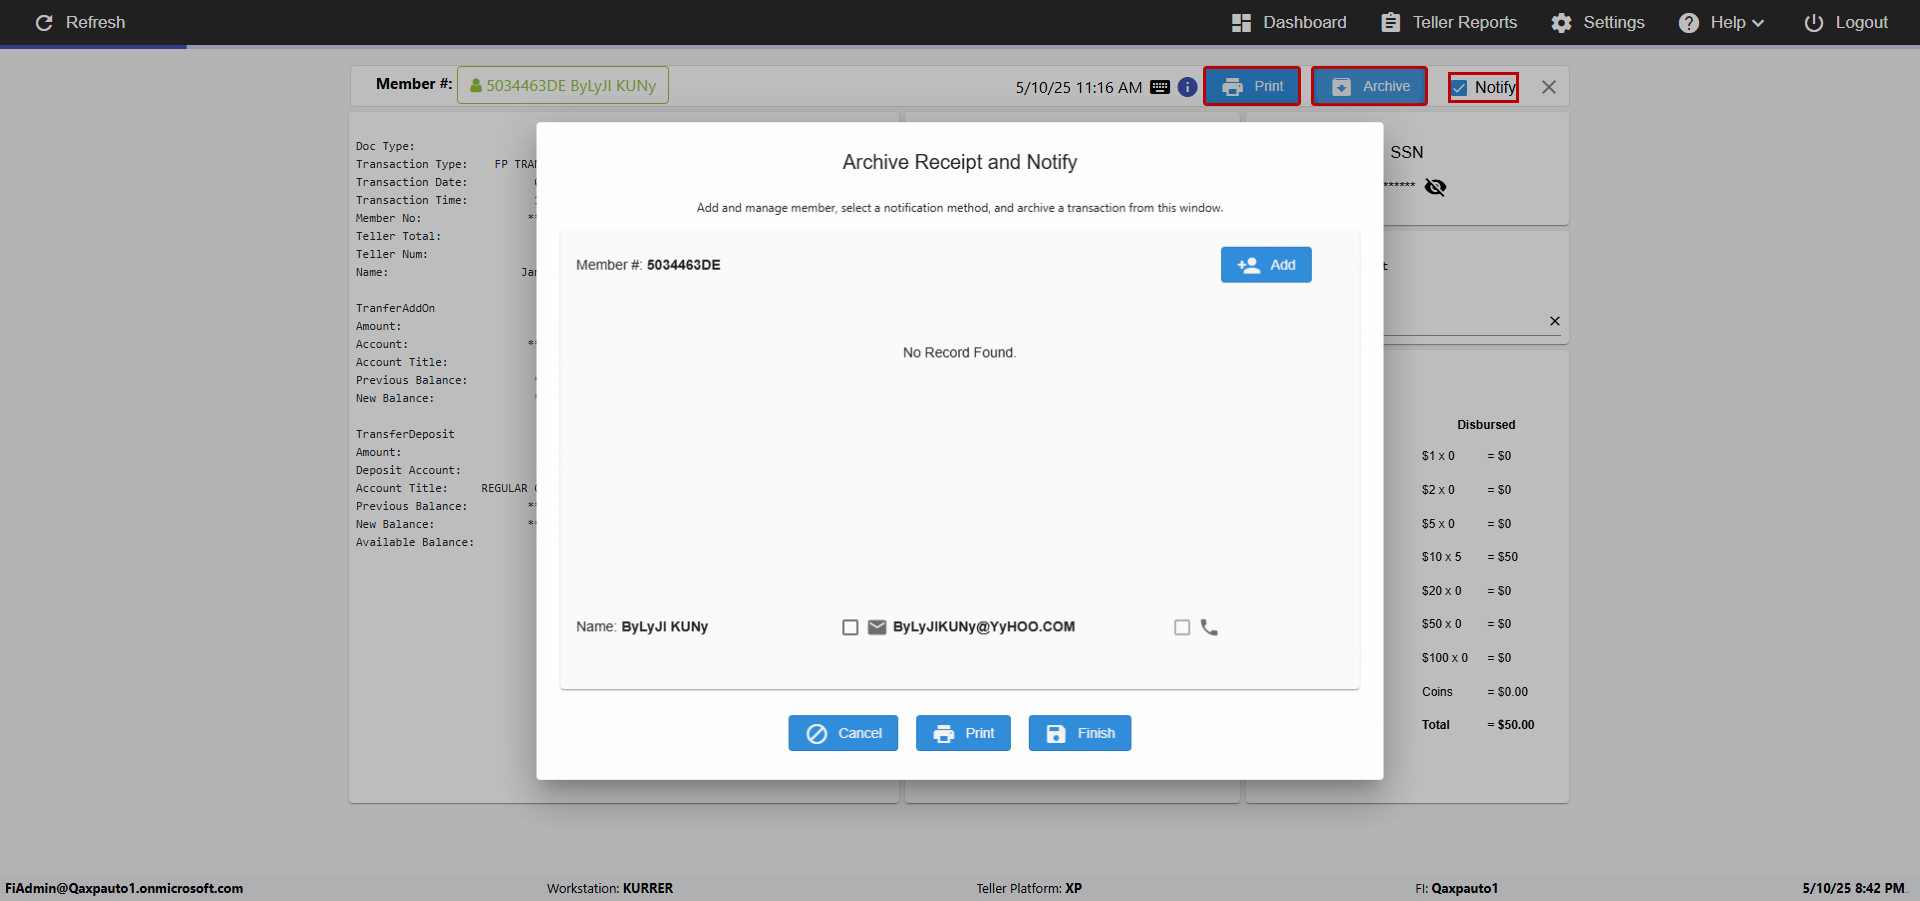Open Teller Reports page
Screen dimensions: 1920x901
1449,22
